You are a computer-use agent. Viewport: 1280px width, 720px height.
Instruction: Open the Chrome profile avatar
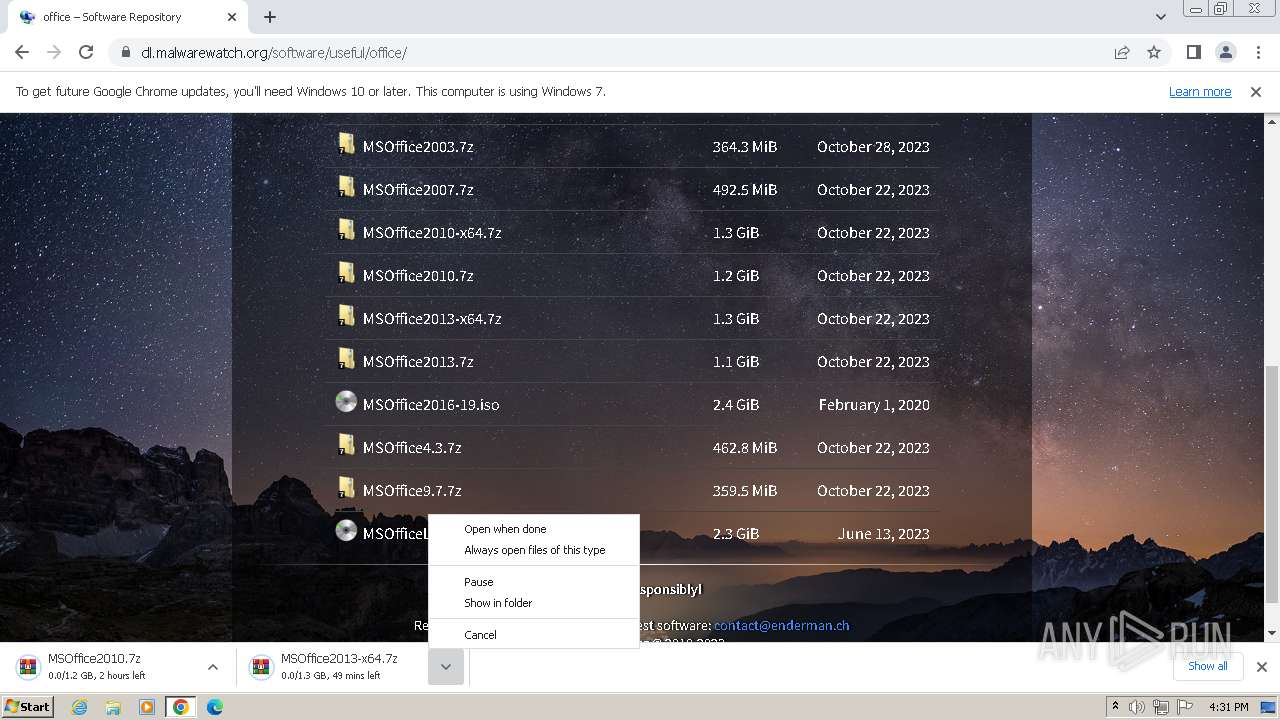(x=1225, y=52)
